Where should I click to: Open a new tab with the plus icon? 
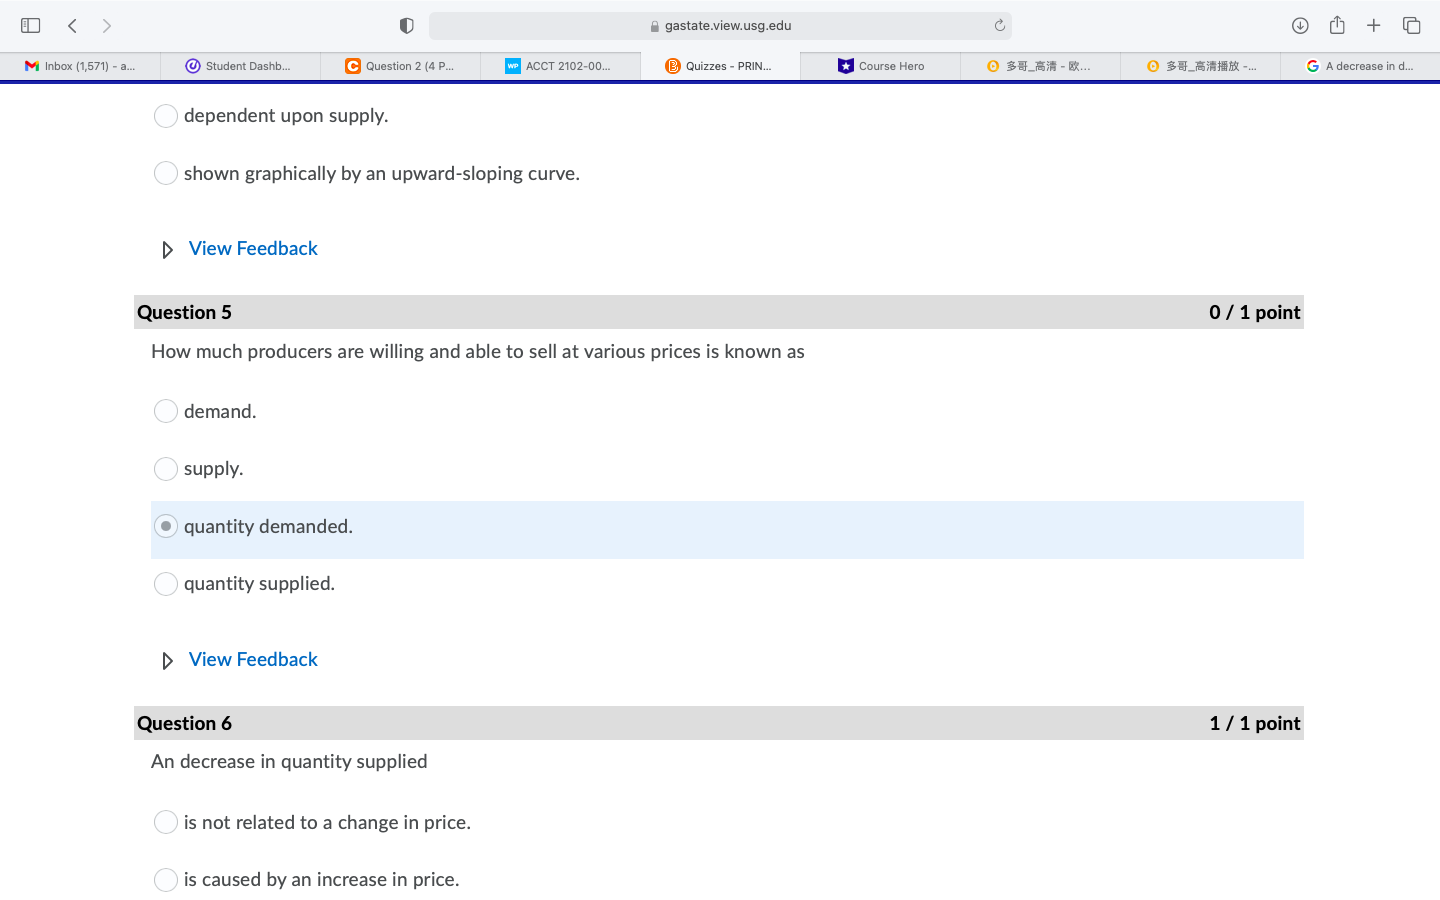1374,25
